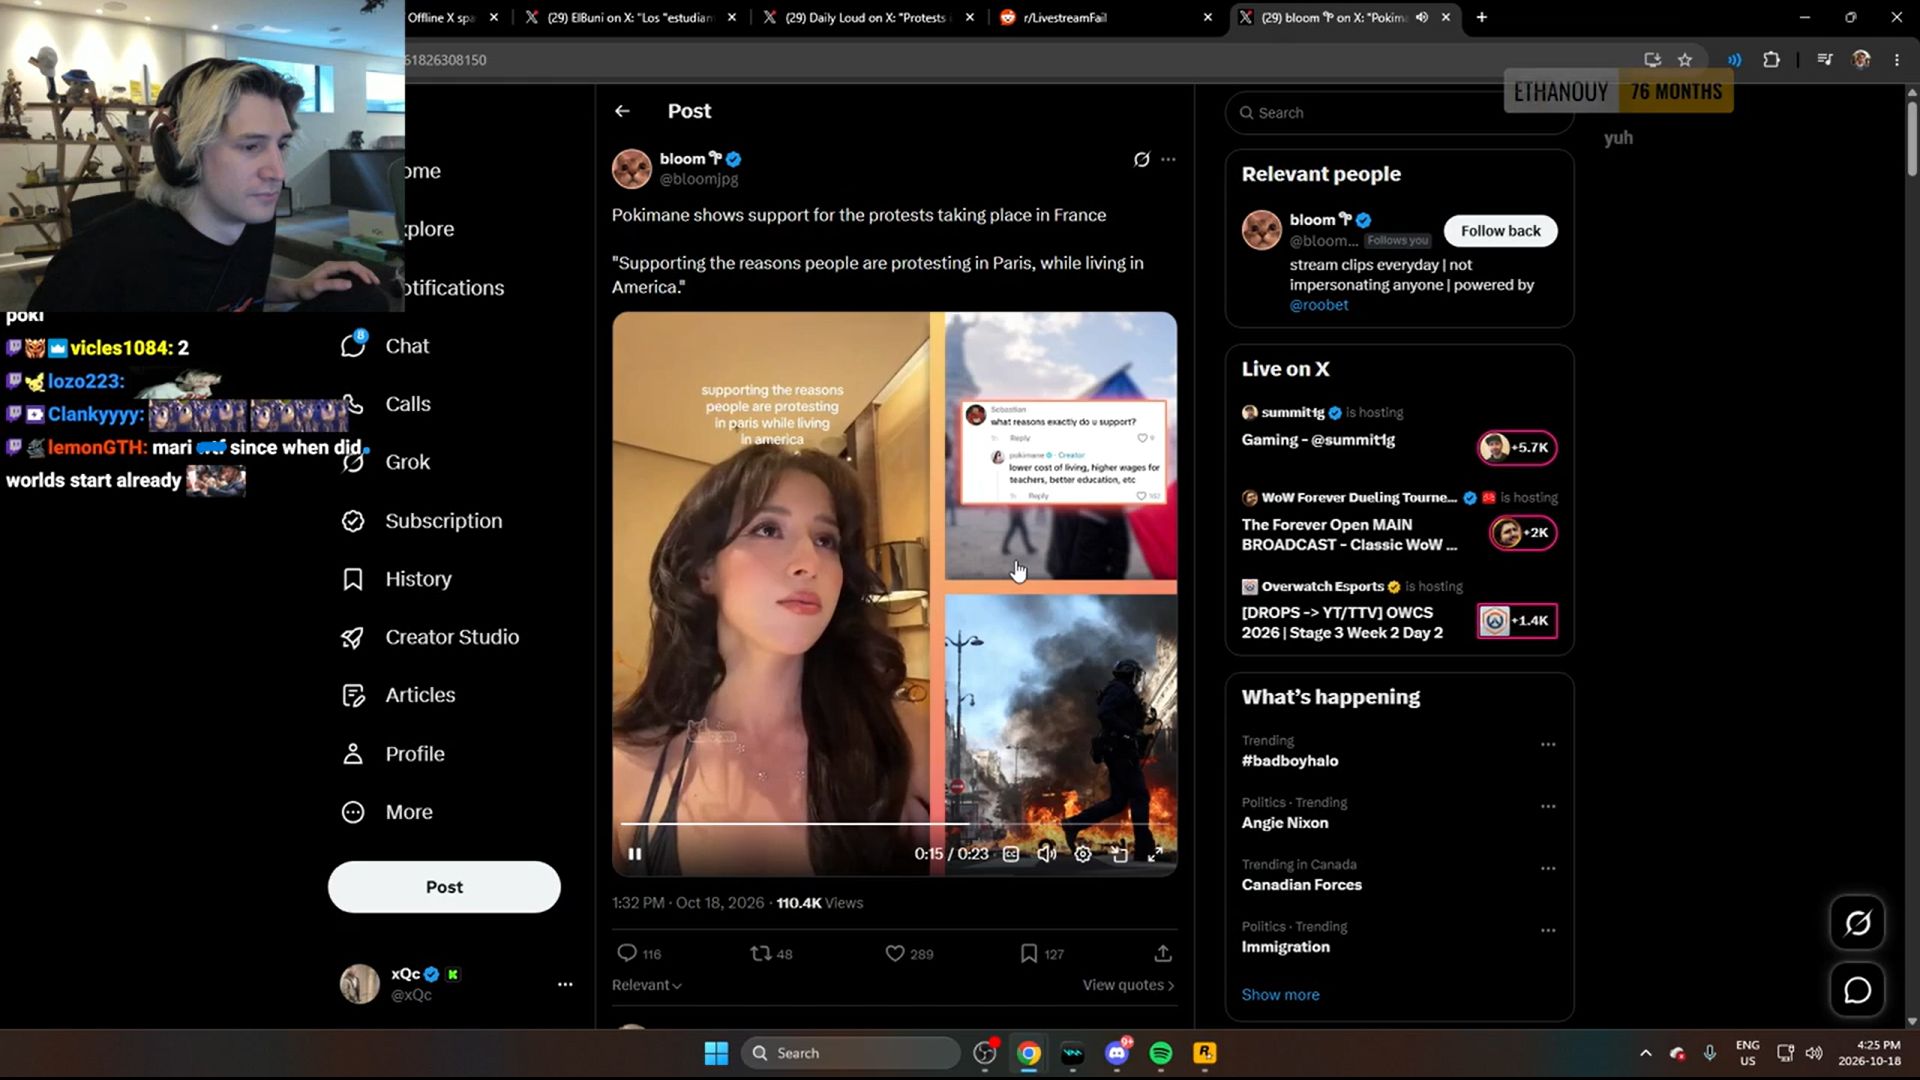Open the @roobet mention link
The width and height of the screenshot is (1920, 1080).
tap(1318, 305)
